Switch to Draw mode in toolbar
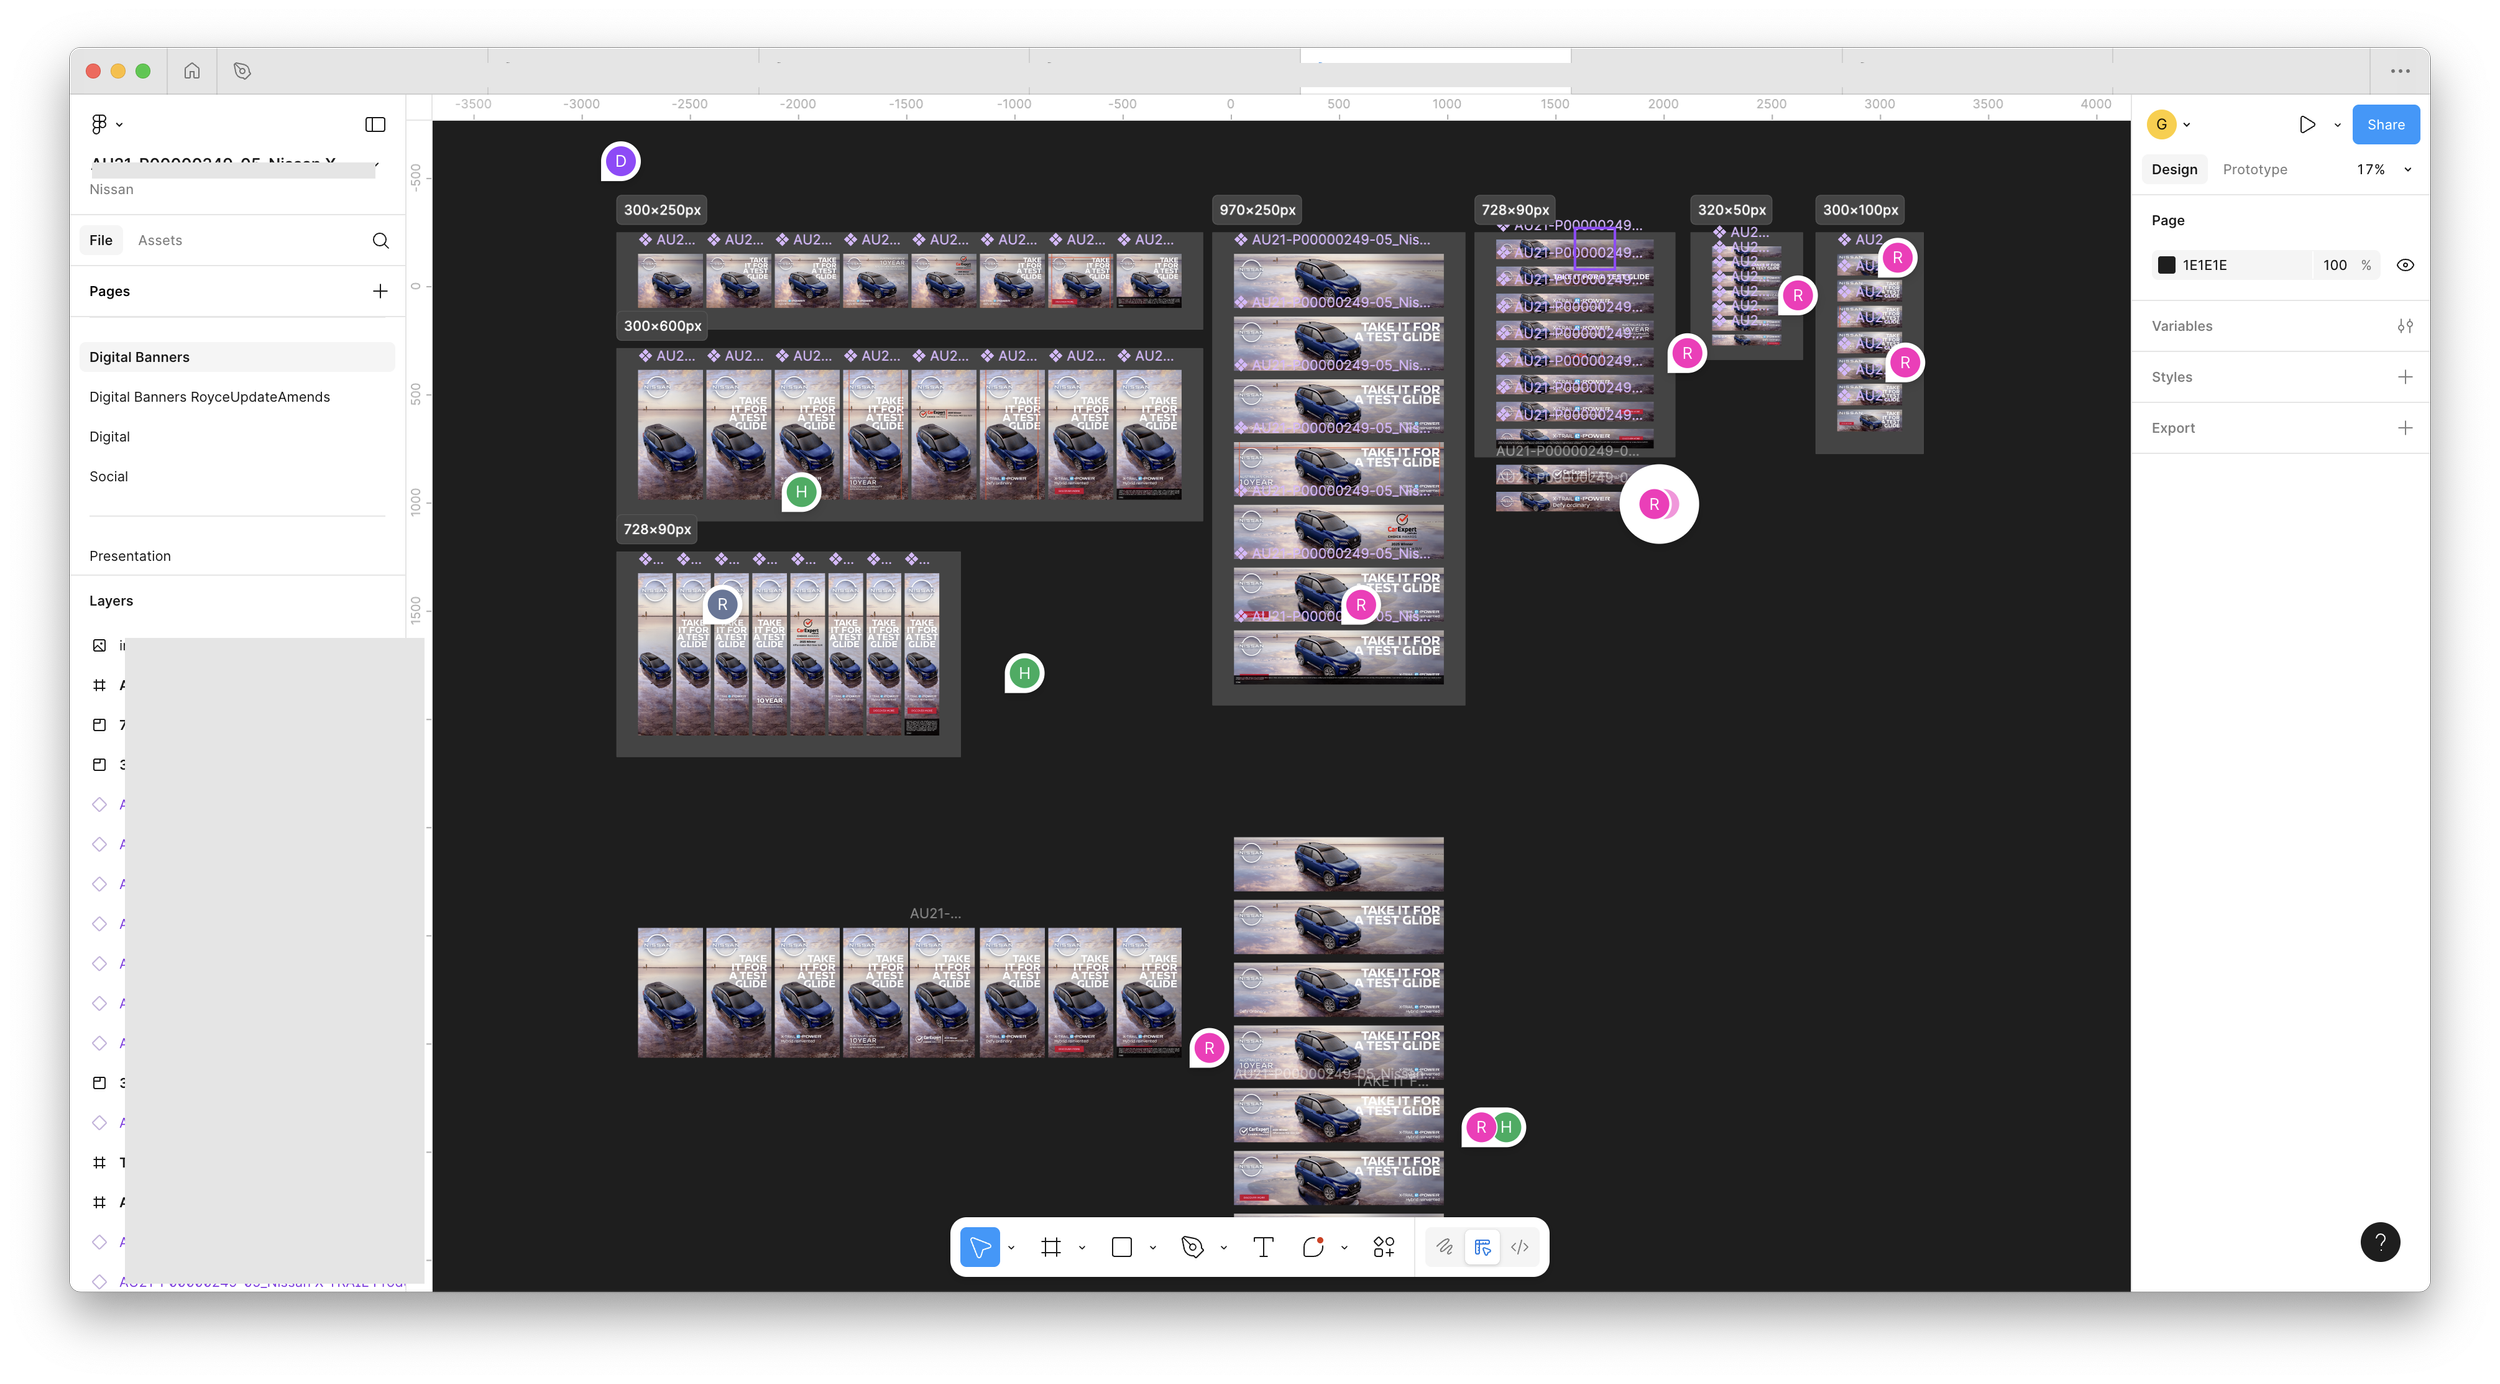Image resolution: width=2500 pixels, height=1384 pixels. (1445, 1247)
